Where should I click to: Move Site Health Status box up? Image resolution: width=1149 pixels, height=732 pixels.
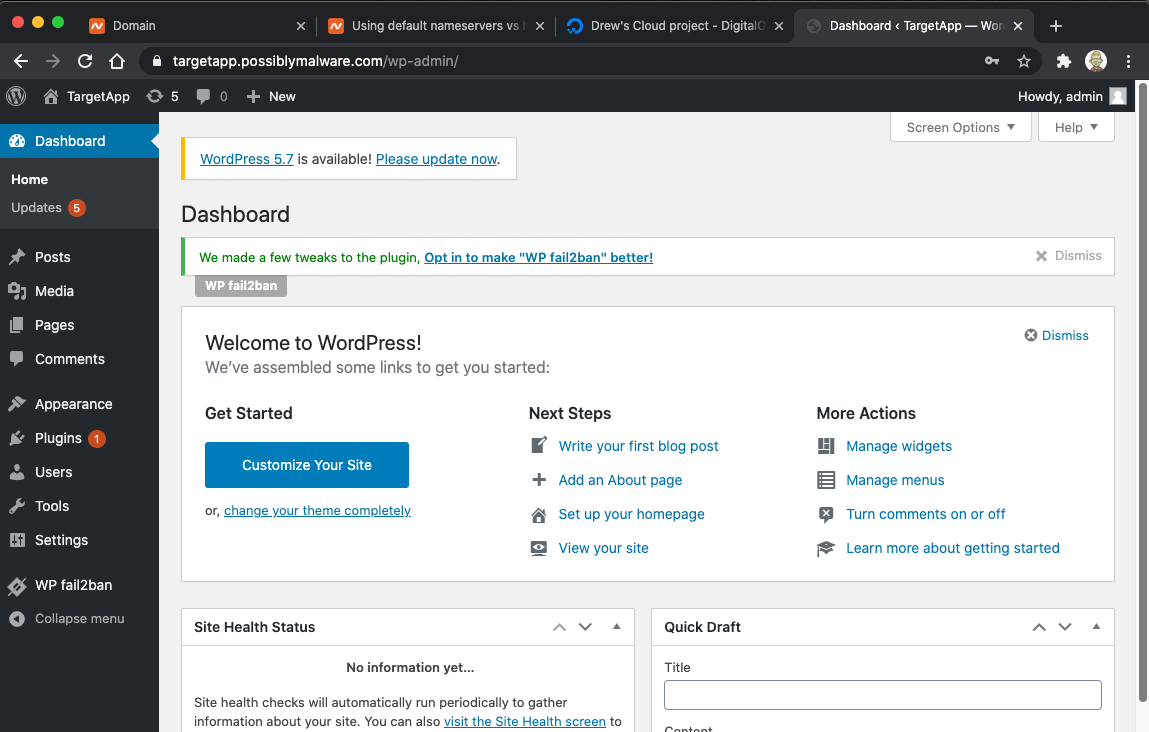(x=559, y=626)
